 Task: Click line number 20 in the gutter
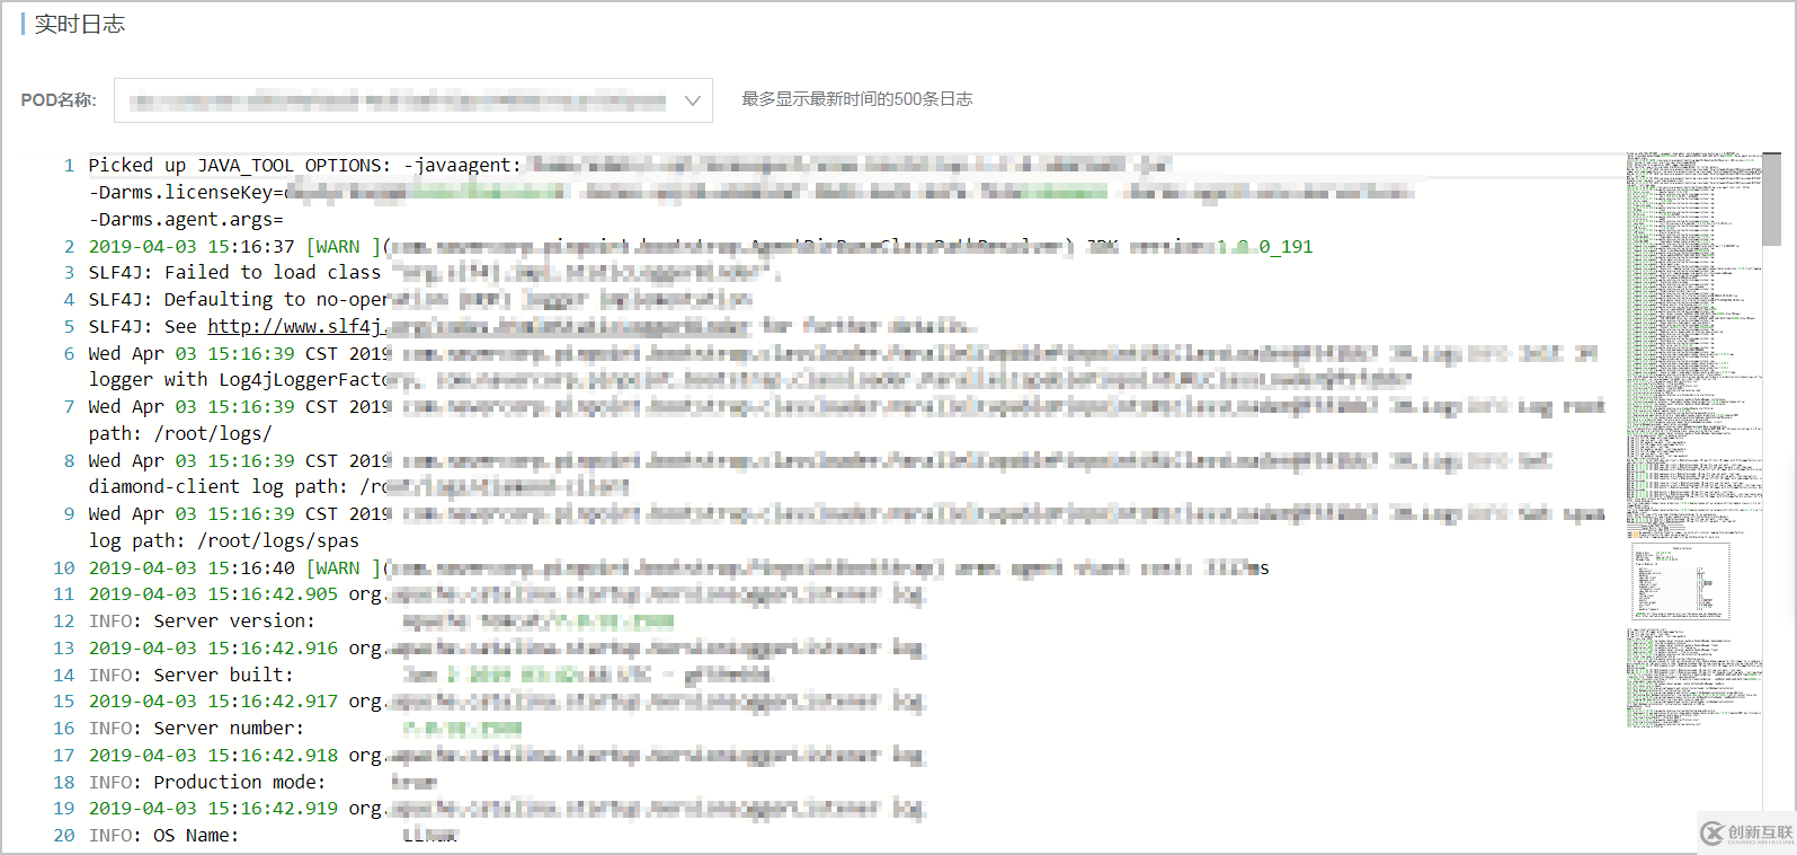tap(64, 836)
